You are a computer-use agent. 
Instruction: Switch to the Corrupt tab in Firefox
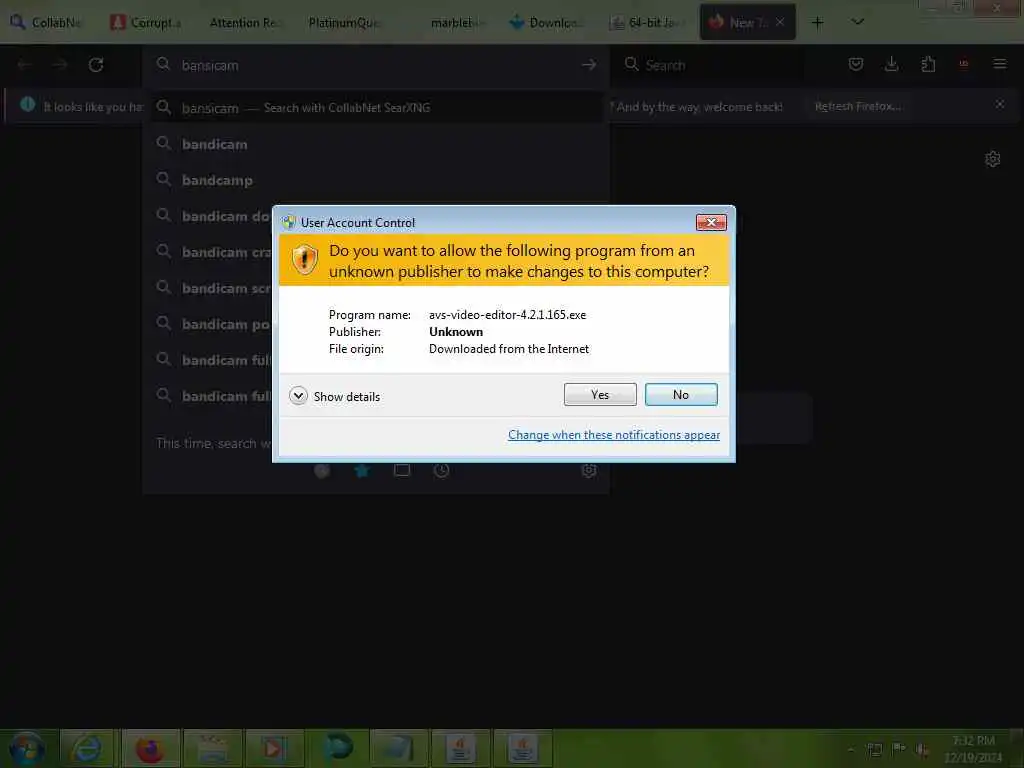click(x=146, y=23)
